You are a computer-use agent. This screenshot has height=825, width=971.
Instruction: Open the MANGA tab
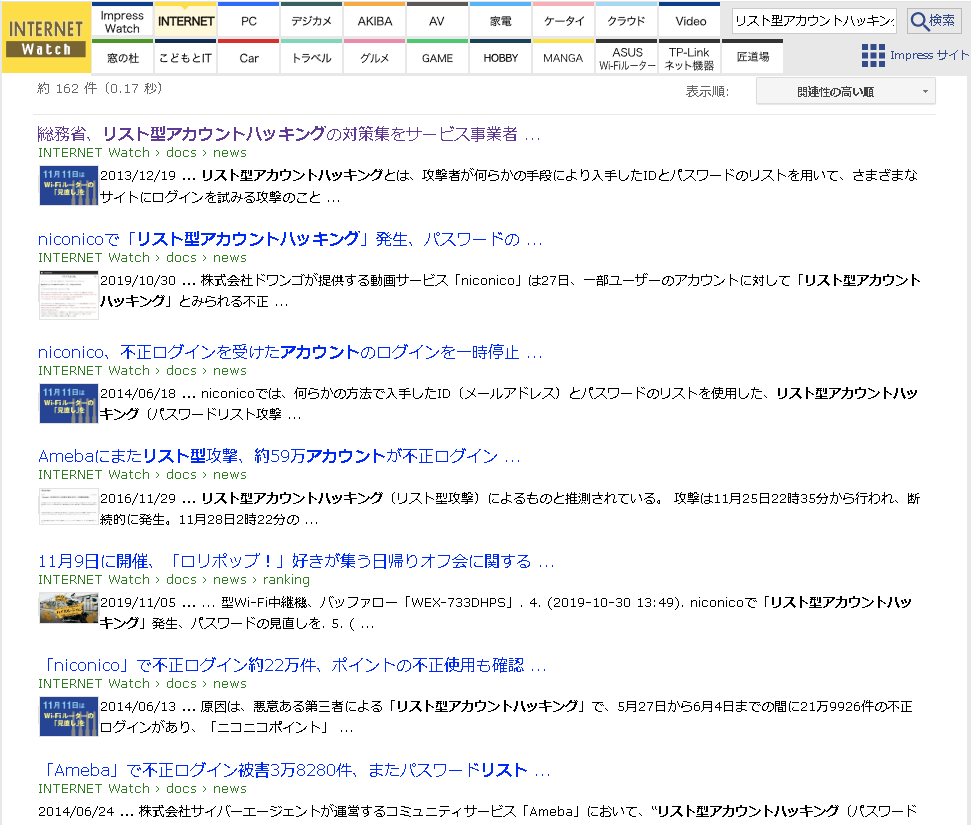click(563, 56)
